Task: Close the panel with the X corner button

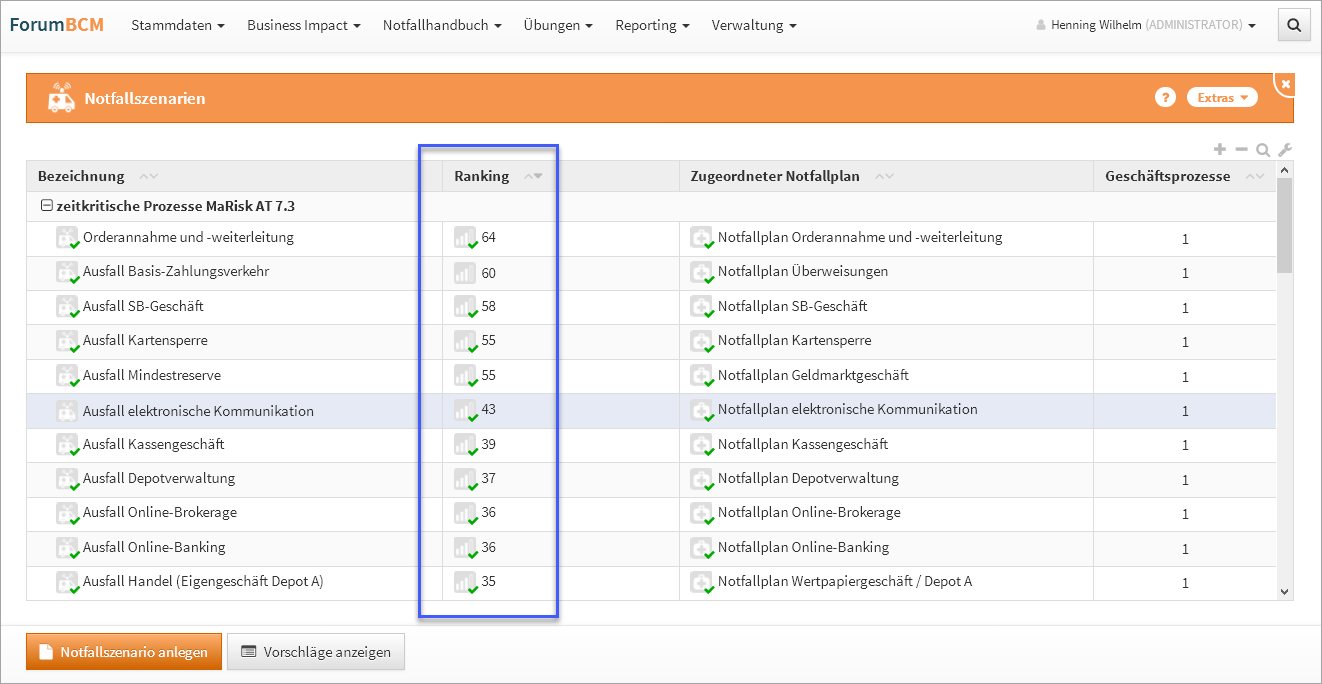Action: [1286, 84]
